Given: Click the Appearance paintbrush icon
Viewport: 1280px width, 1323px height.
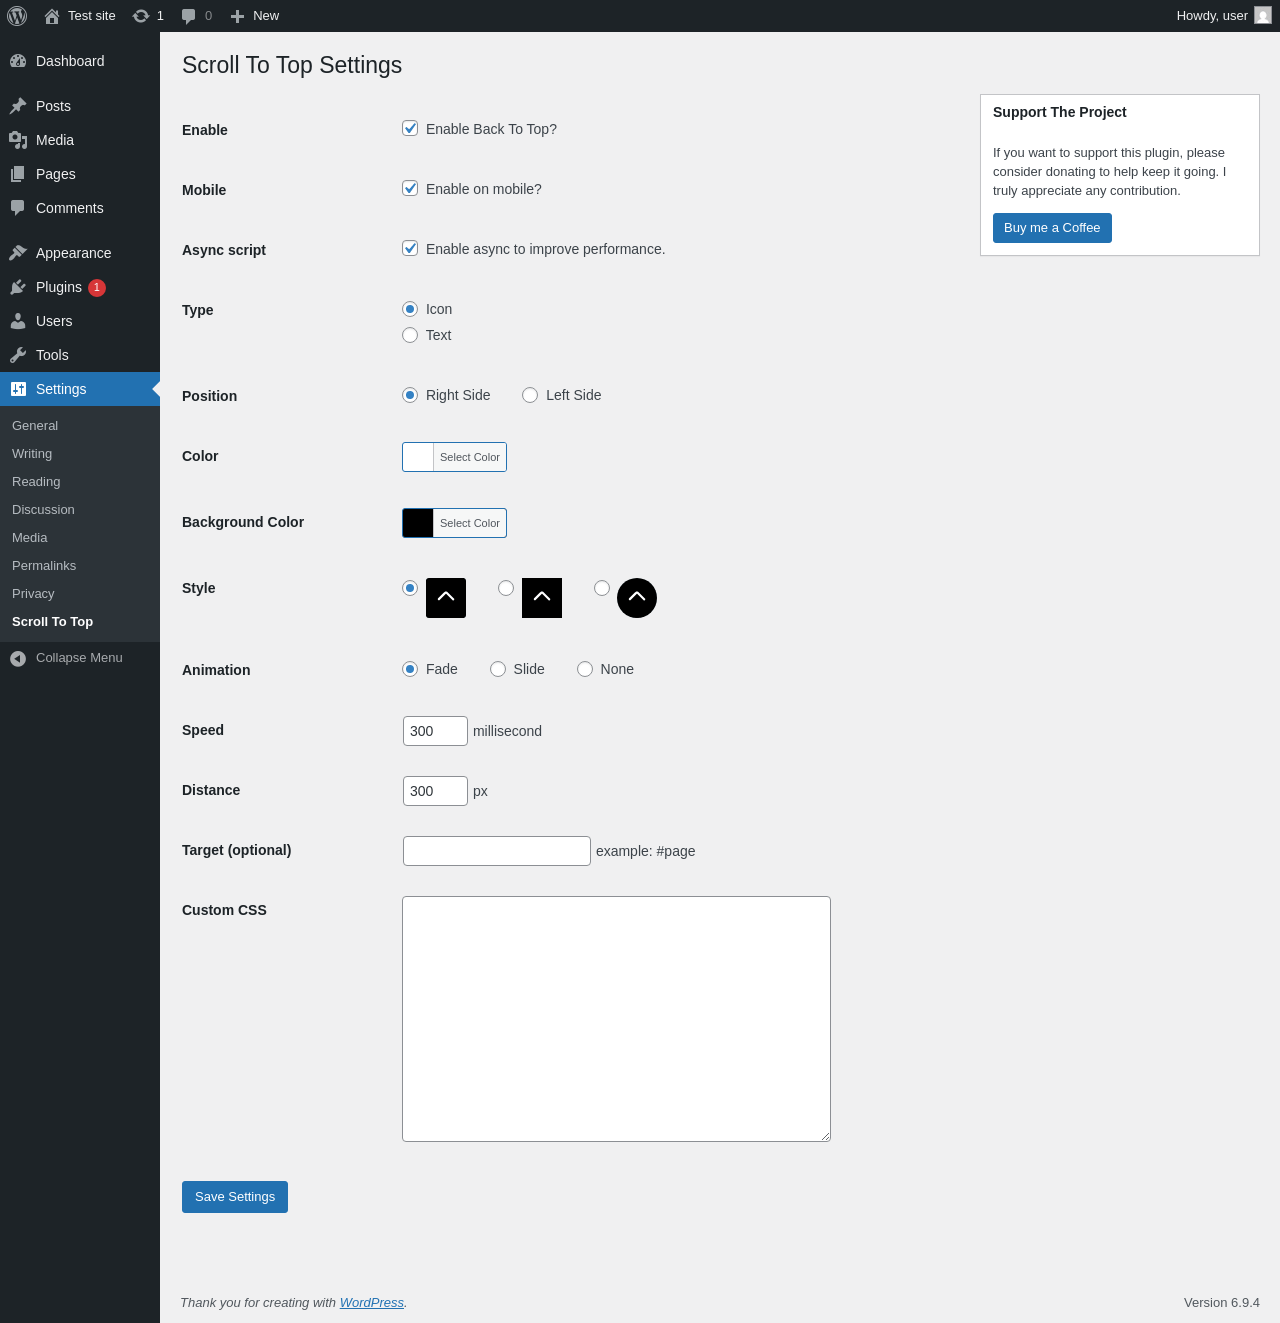Looking at the screenshot, I should (18, 253).
